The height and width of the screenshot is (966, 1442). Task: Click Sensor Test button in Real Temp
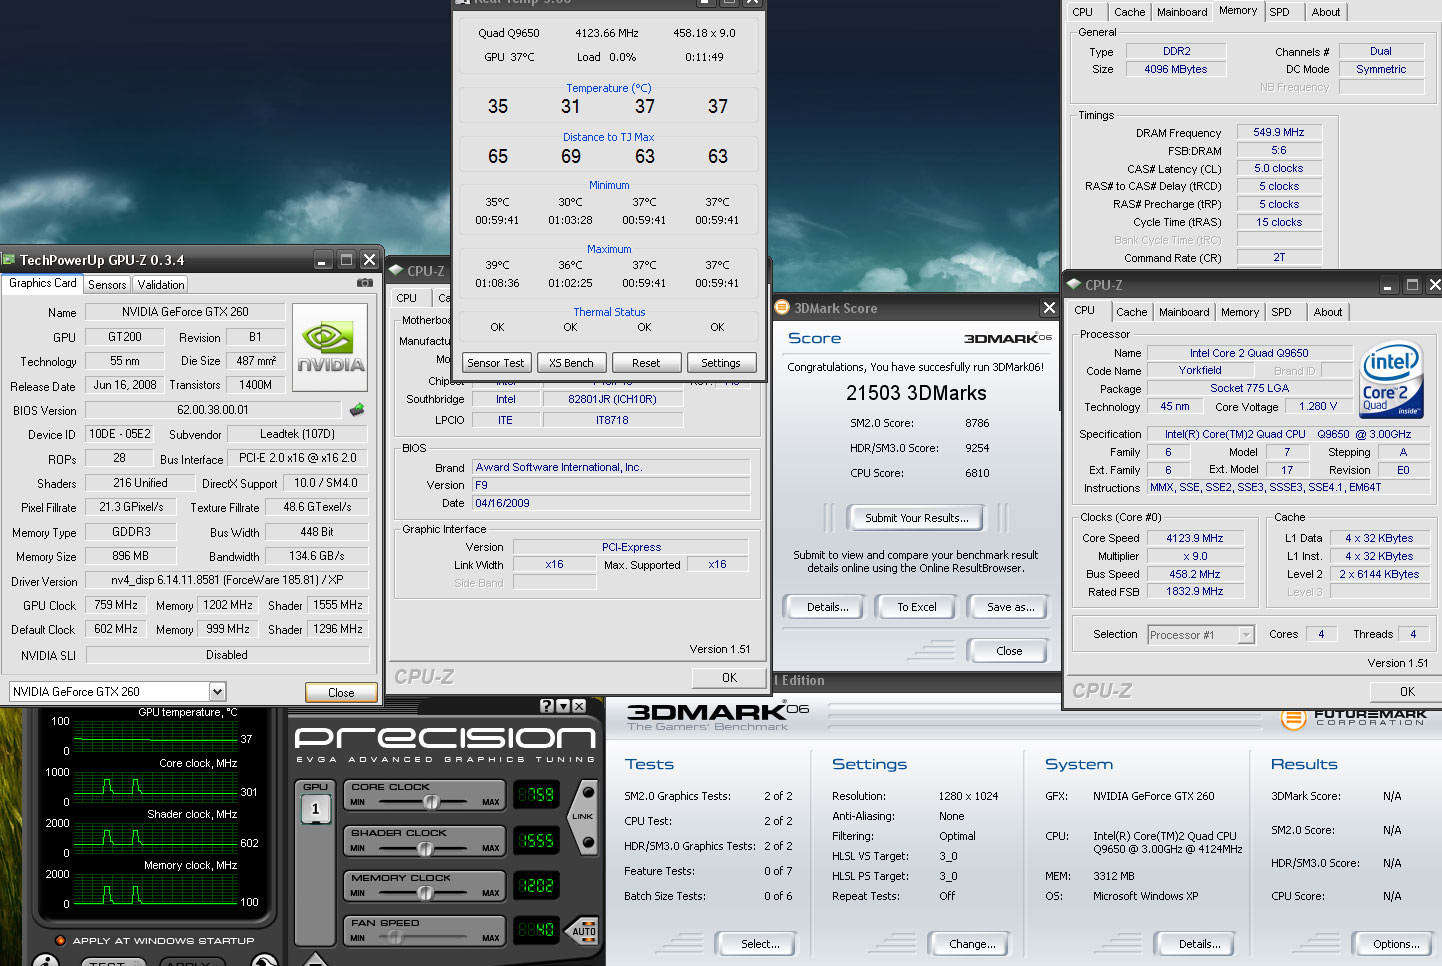495,363
